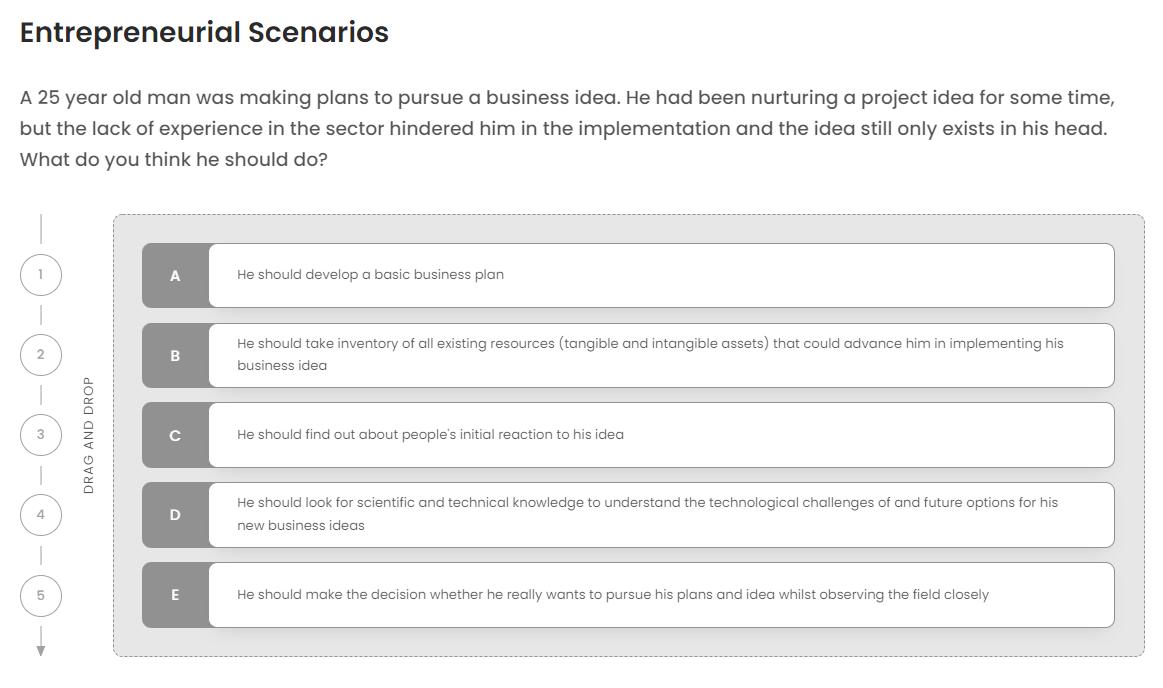This screenshot has height=688, width=1163.
Task: Click the gray letter B handle
Action: [176, 356]
